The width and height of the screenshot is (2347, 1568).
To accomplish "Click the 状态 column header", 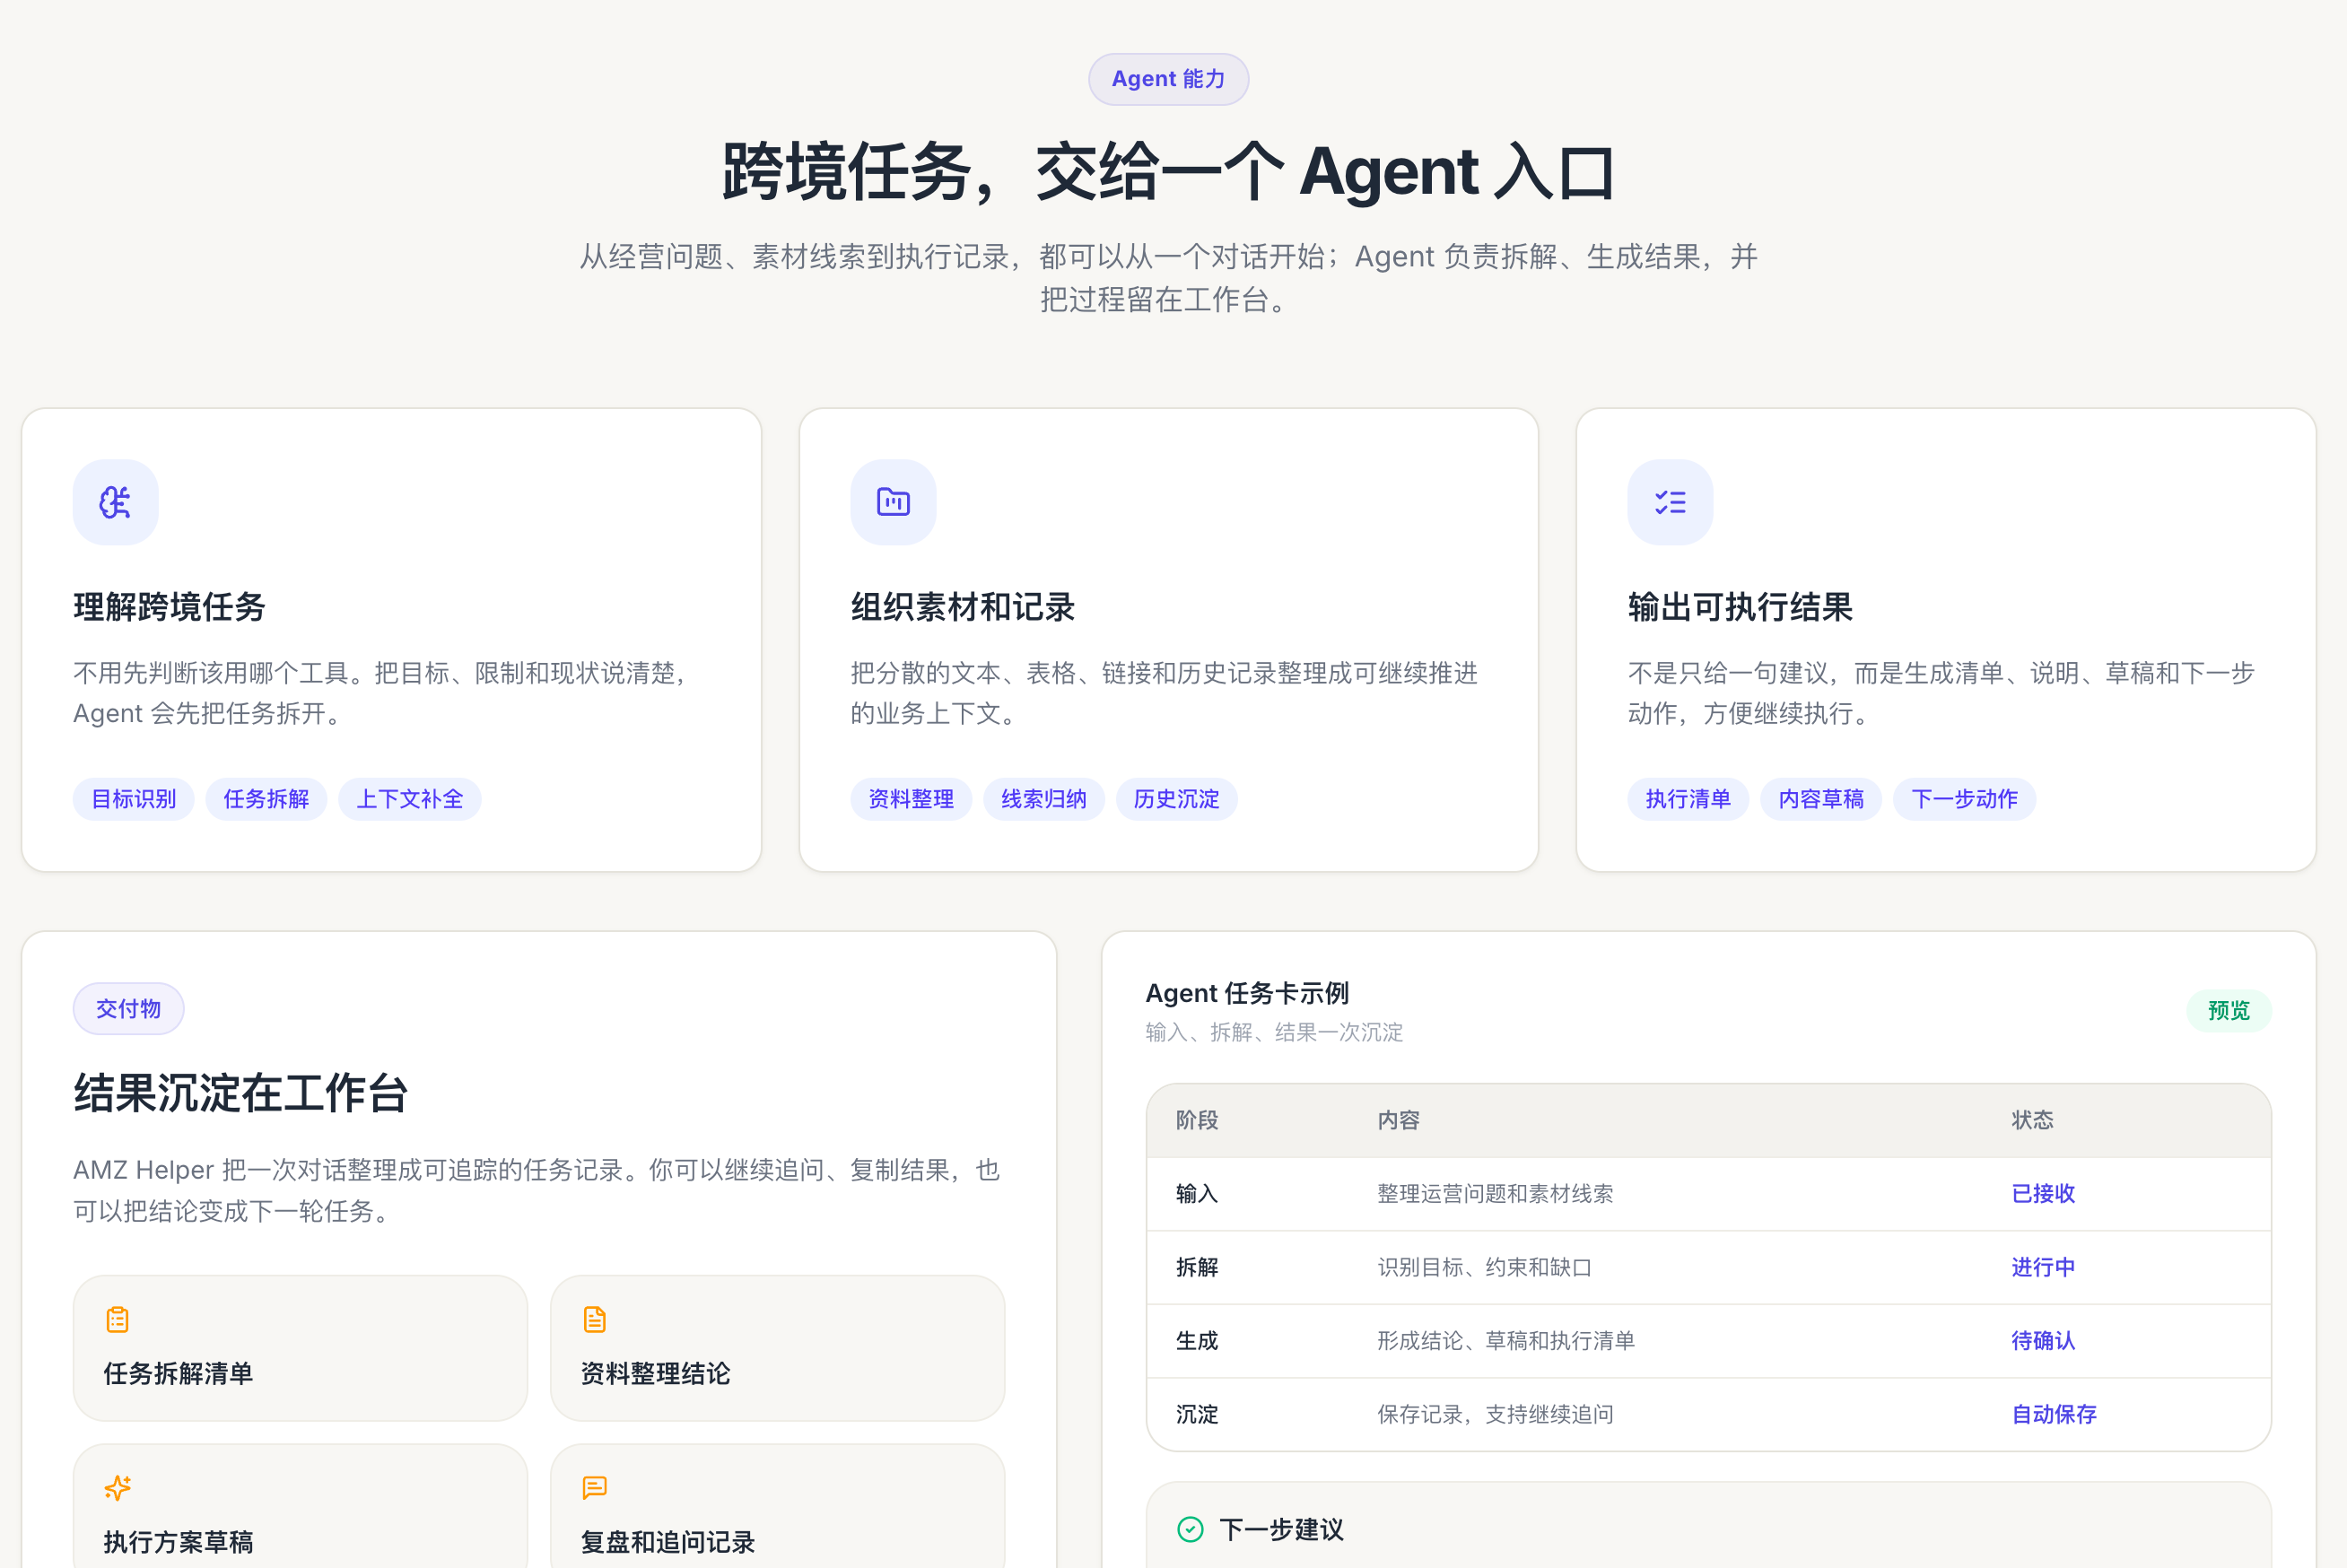I will (x=2032, y=1120).
